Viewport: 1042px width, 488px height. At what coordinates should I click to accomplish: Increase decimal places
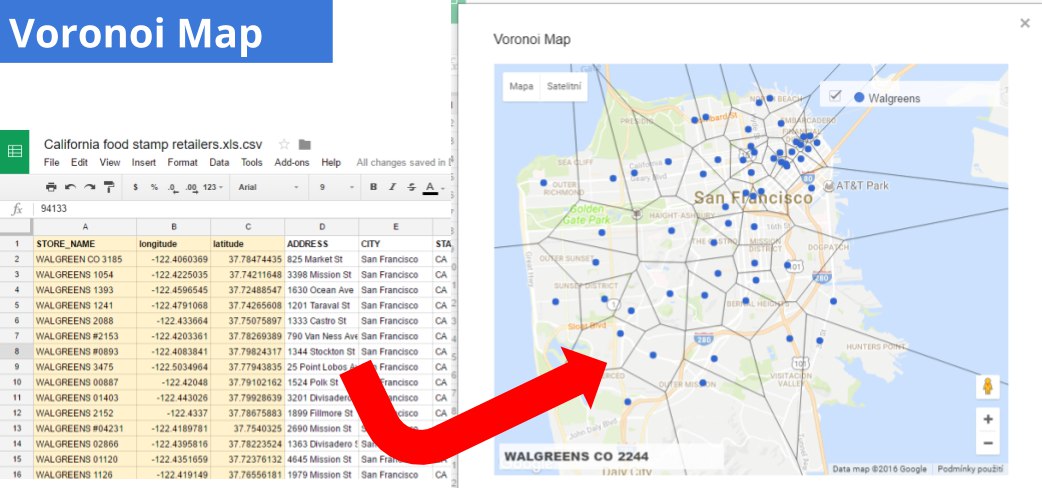coord(191,187)
